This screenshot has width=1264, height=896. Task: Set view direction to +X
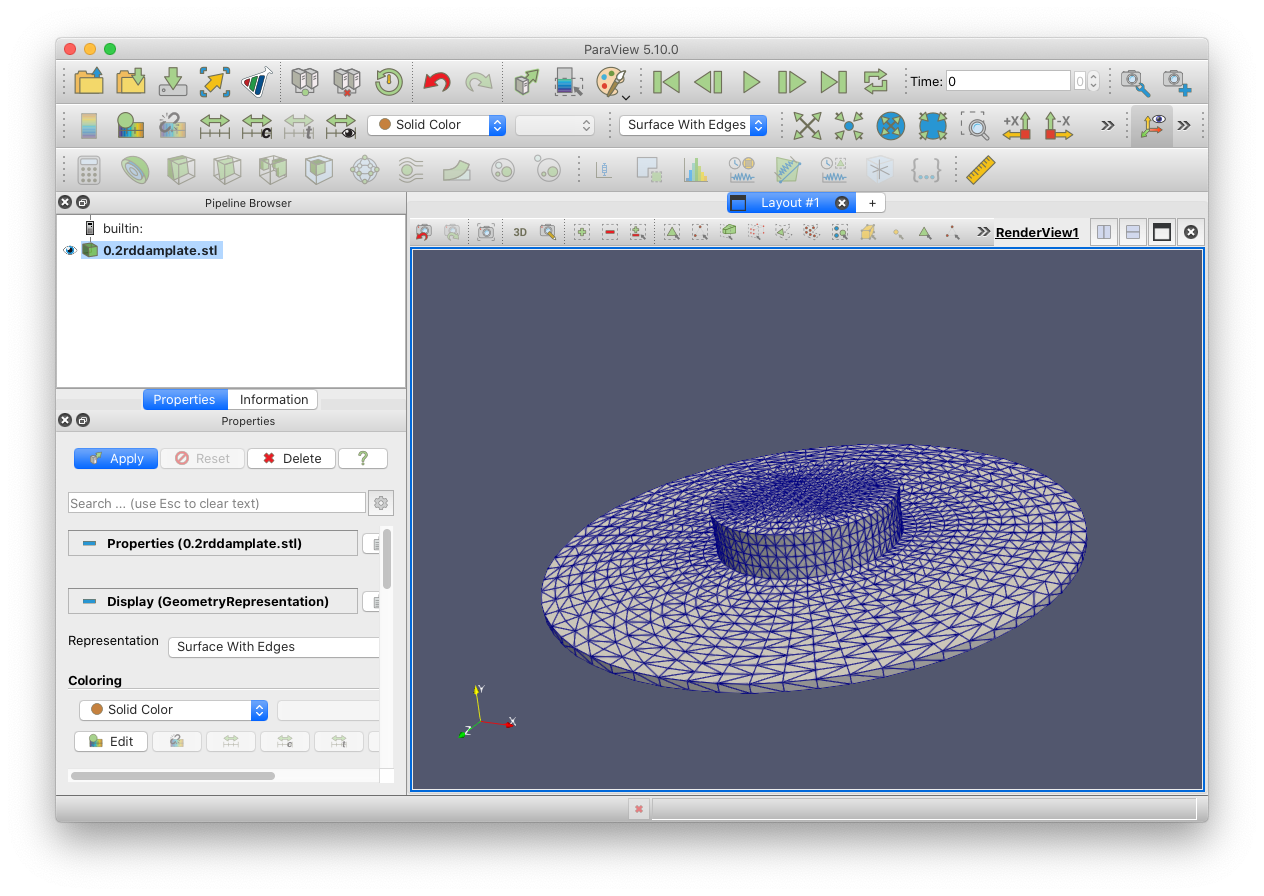(x=1017, y=125)
